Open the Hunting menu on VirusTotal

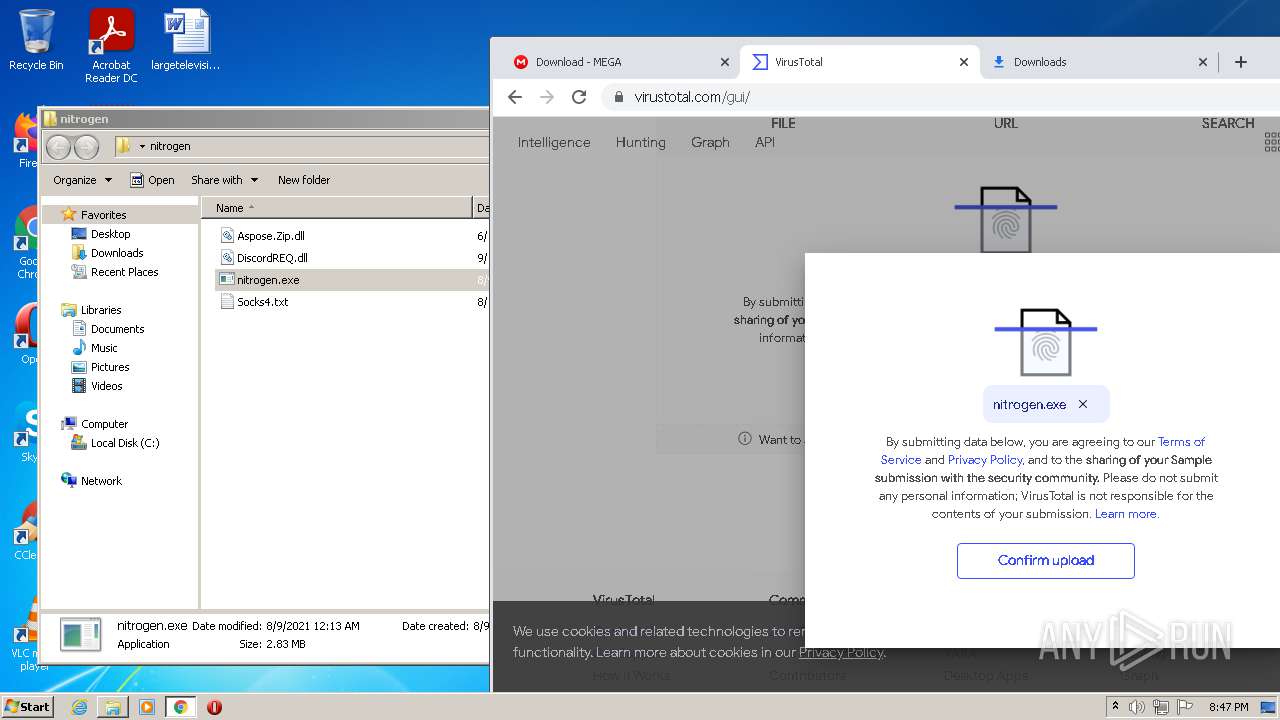coord(641,142)
